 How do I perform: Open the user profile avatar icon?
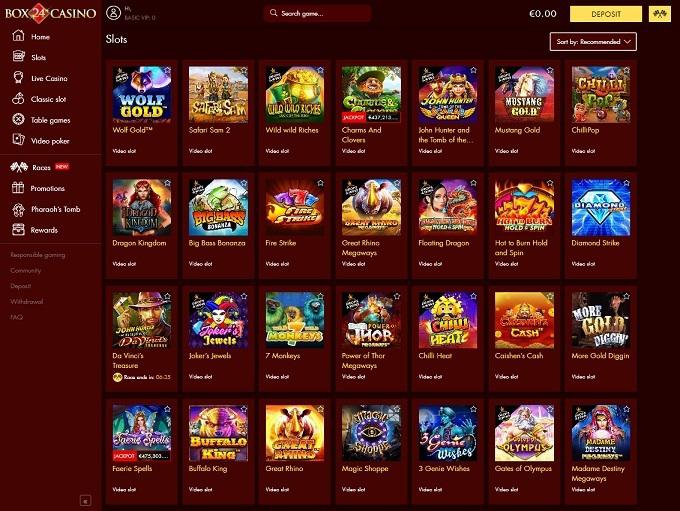tap(113, 13)
